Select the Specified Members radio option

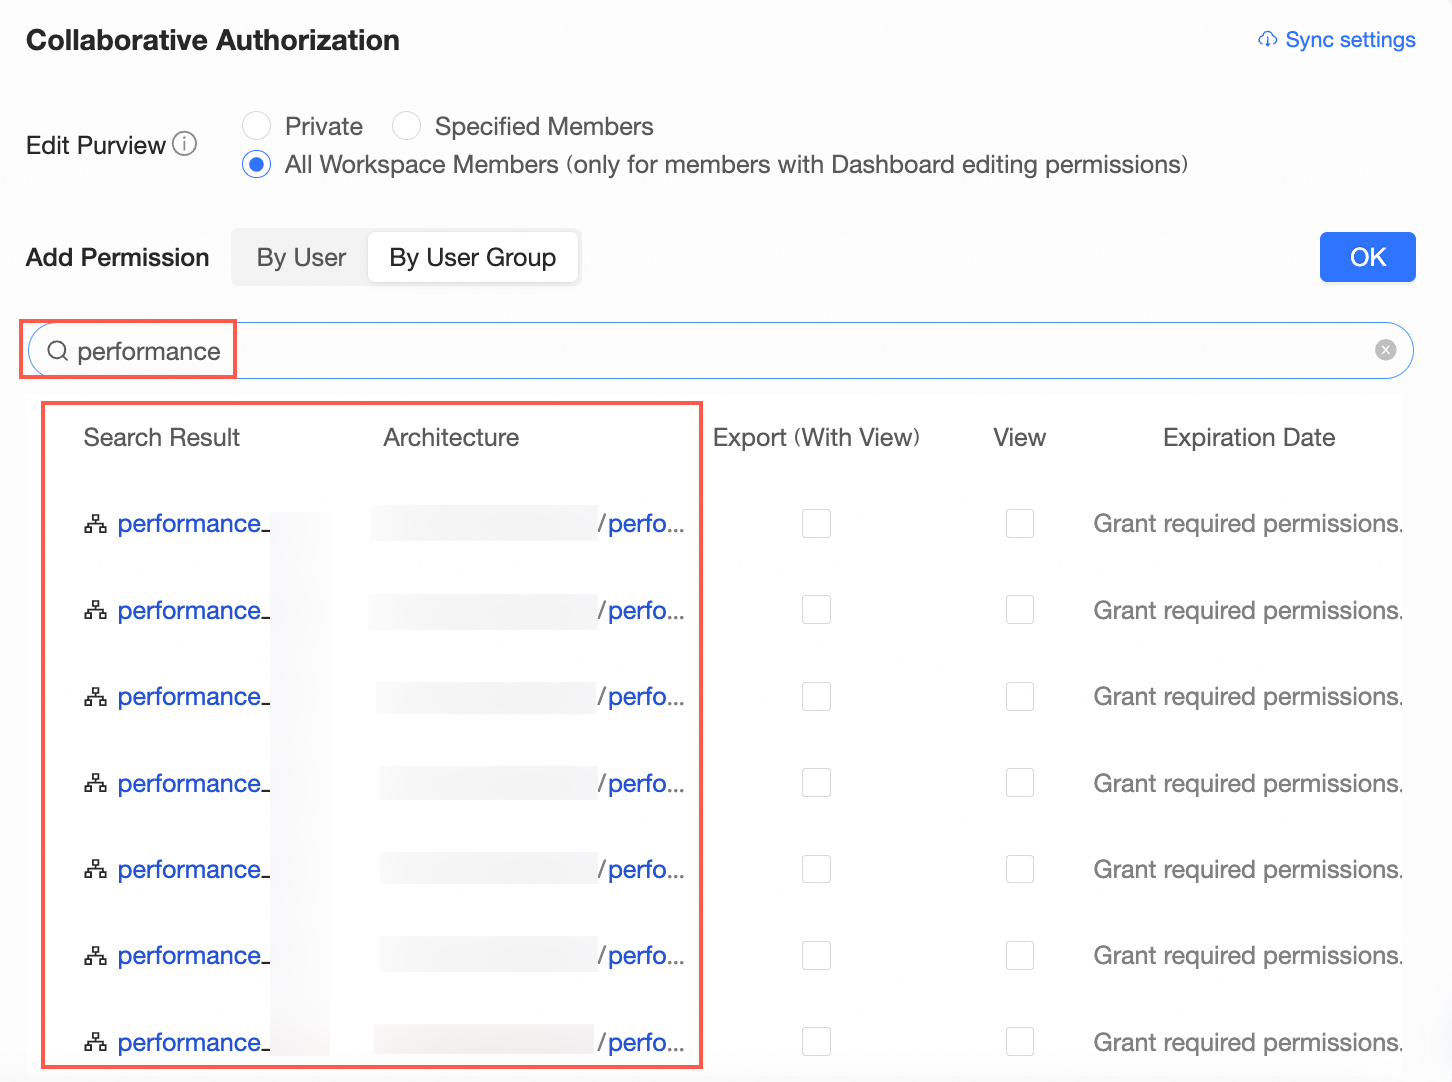pyautogui.click(x=406, y=126)
